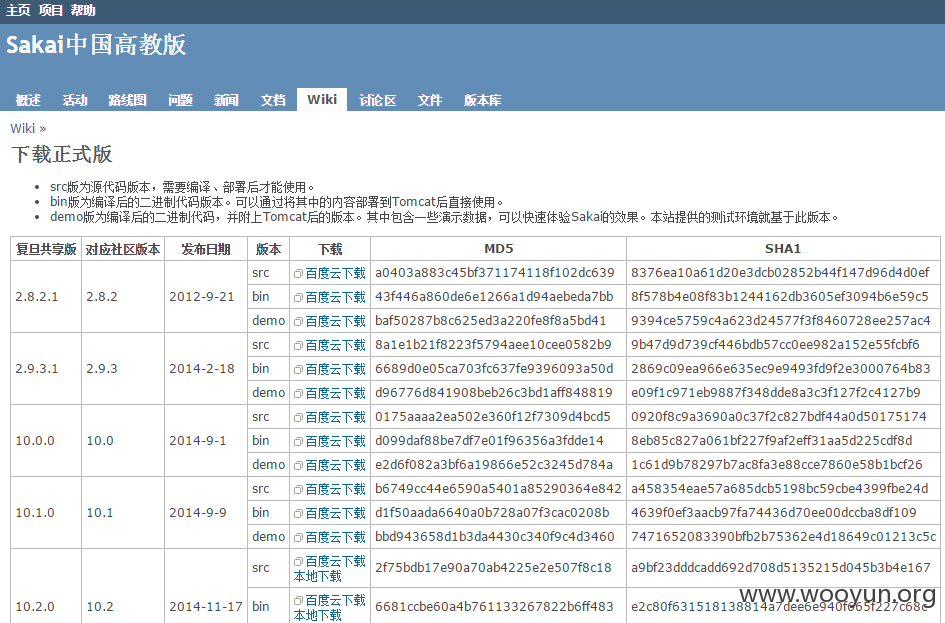
Task: Select the Wiki tab
Action: click(x=322, y=99)
